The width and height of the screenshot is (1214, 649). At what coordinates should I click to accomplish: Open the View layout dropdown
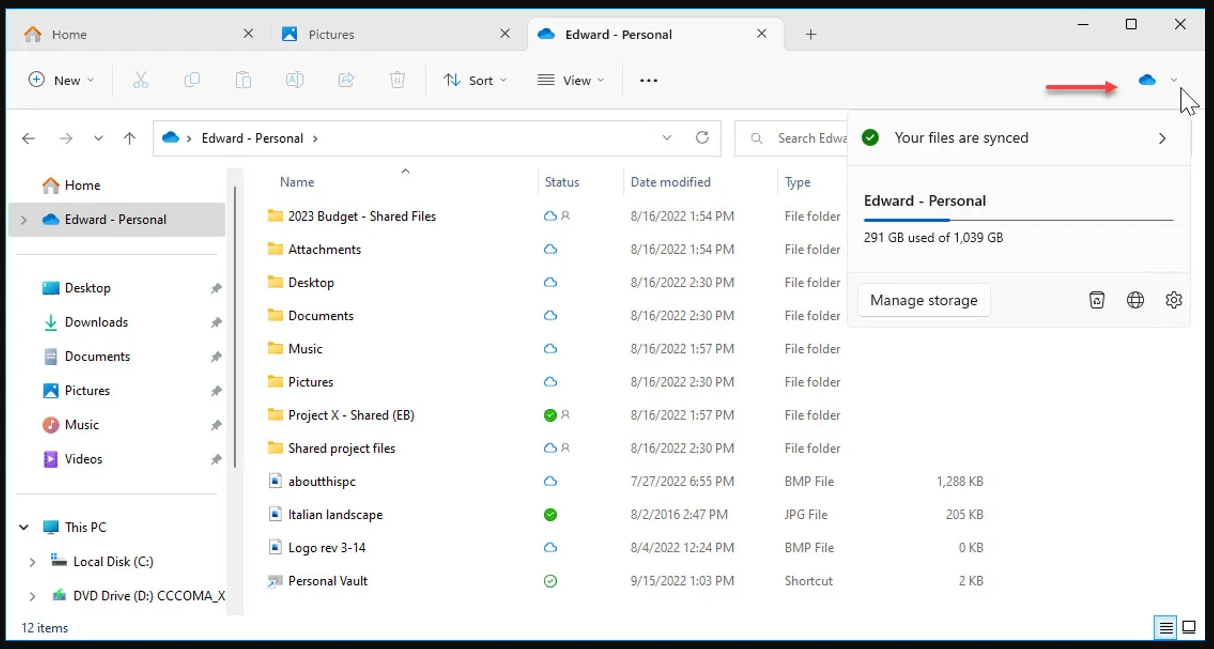pos(571,80)
